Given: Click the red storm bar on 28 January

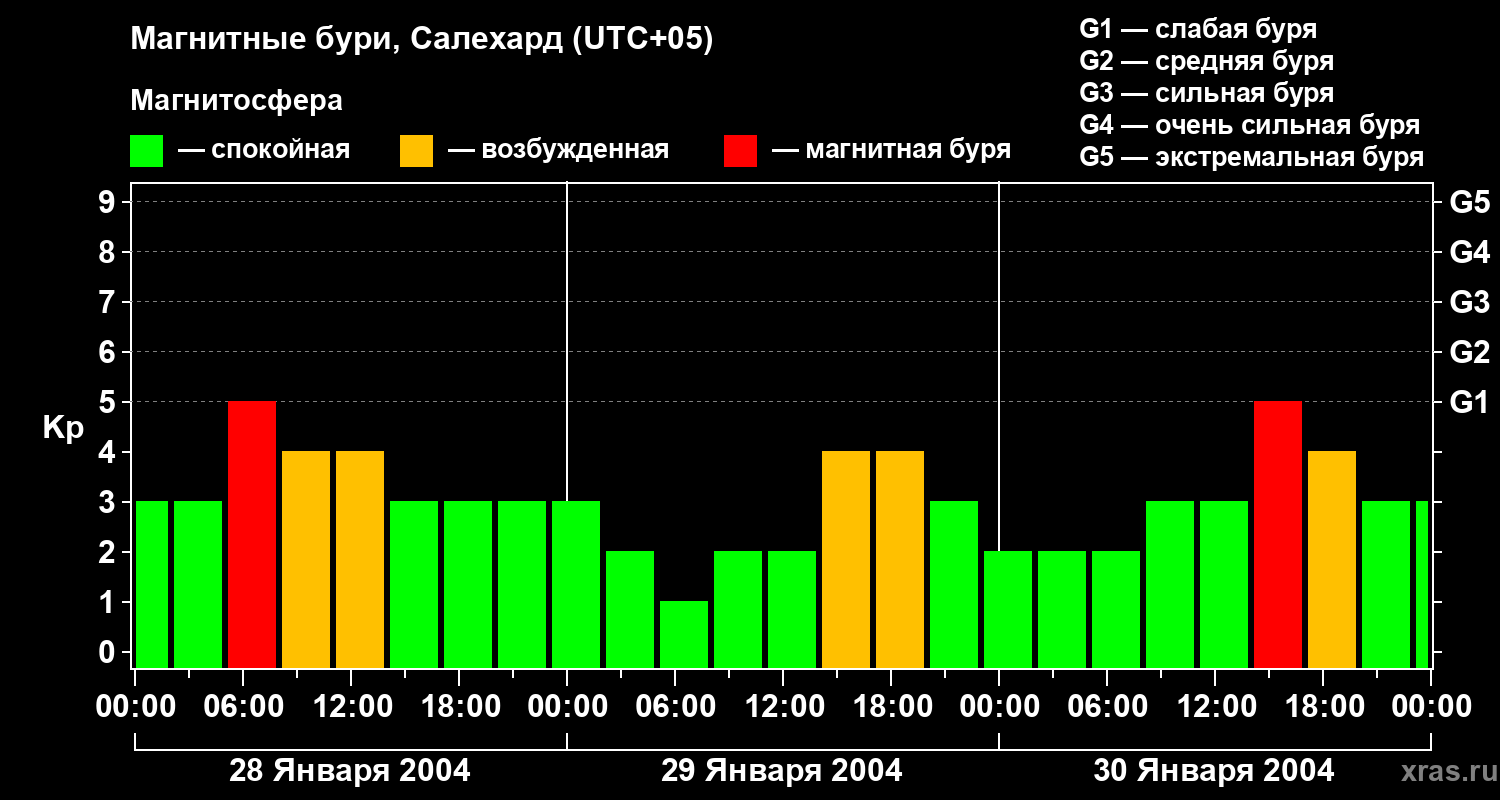Looking at the screenshot, I should 252,534.
